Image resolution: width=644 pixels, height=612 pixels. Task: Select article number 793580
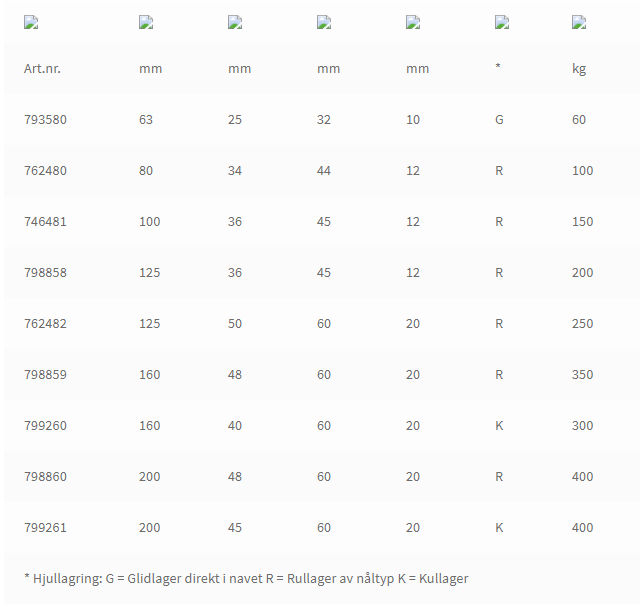(45, 120)
